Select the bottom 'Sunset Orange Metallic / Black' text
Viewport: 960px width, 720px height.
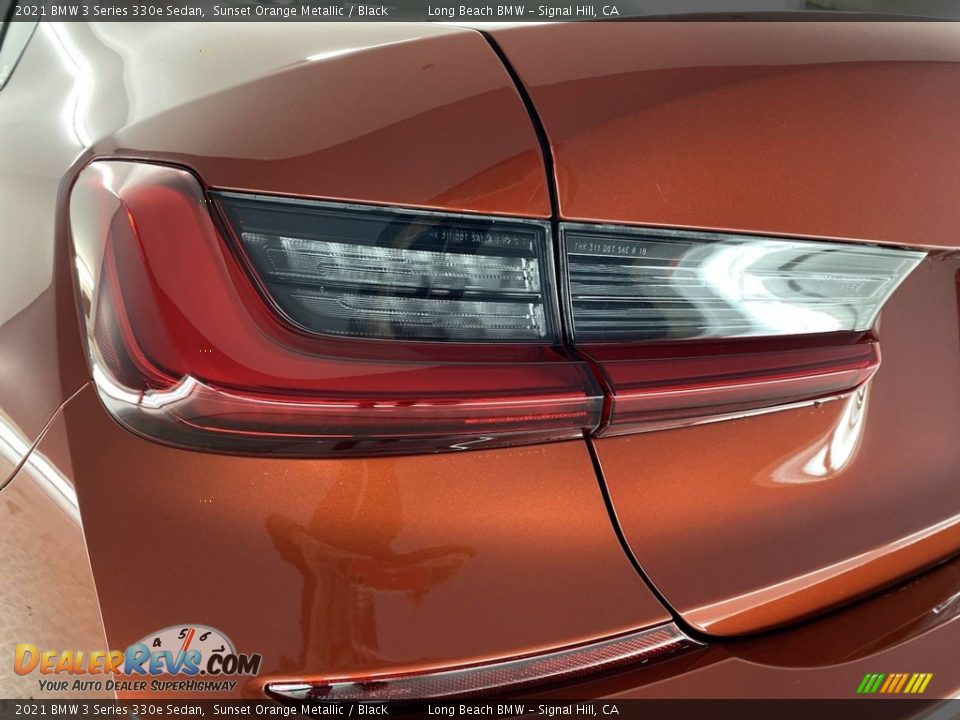tap(300, 710)
